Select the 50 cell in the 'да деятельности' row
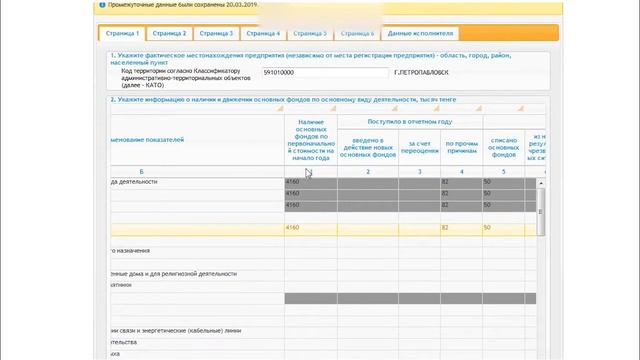 (503, 182)
